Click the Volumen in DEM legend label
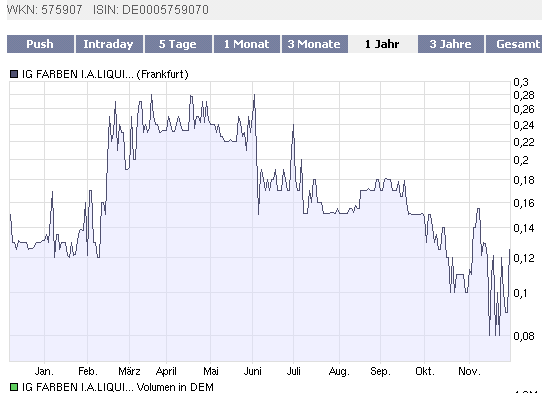 tap(175, 387)
